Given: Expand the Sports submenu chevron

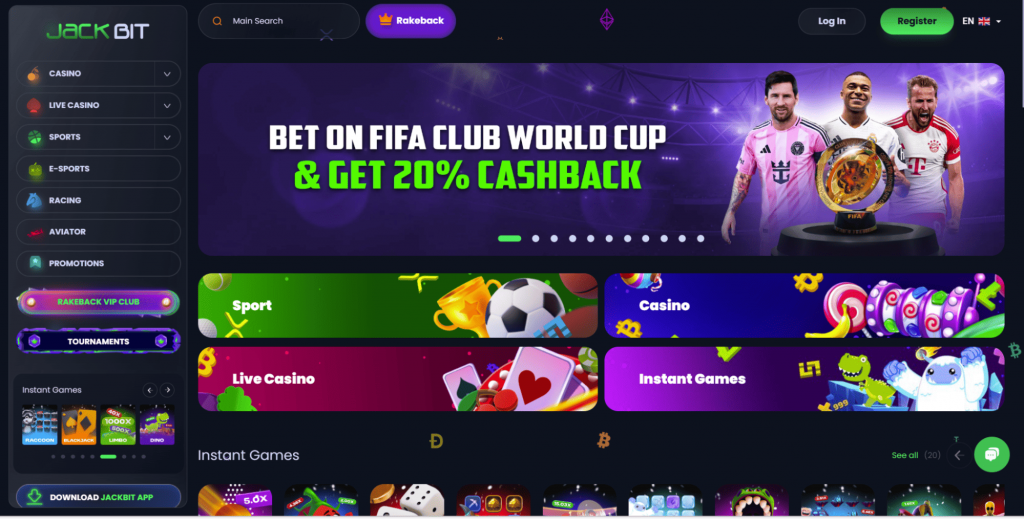Looking at the screenshot, I should tap(167, 137).
